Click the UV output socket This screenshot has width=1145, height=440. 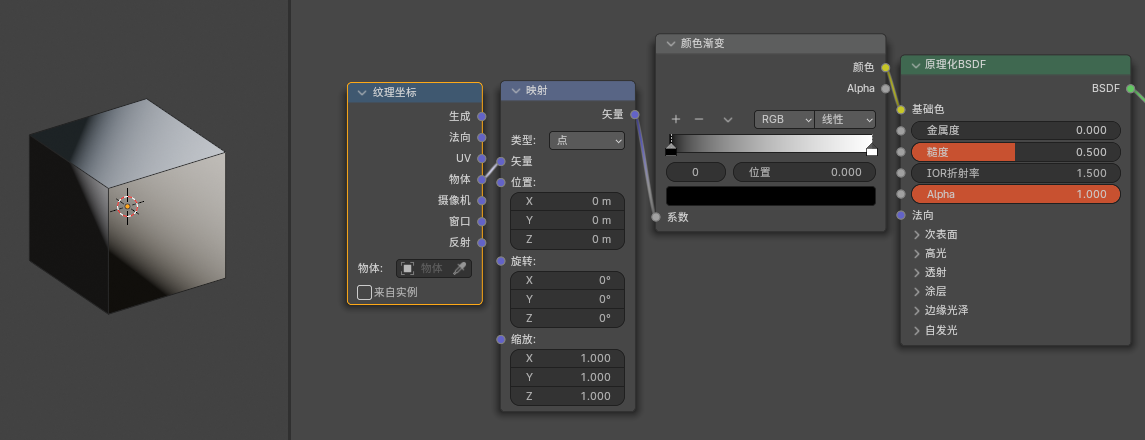click(x=482, y=158)
